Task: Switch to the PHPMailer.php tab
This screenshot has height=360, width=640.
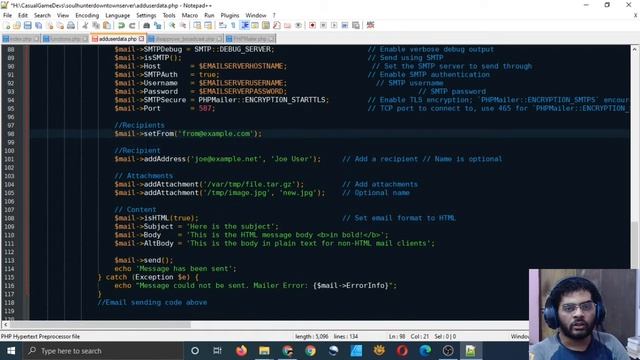Action: [x=250, y=39]
